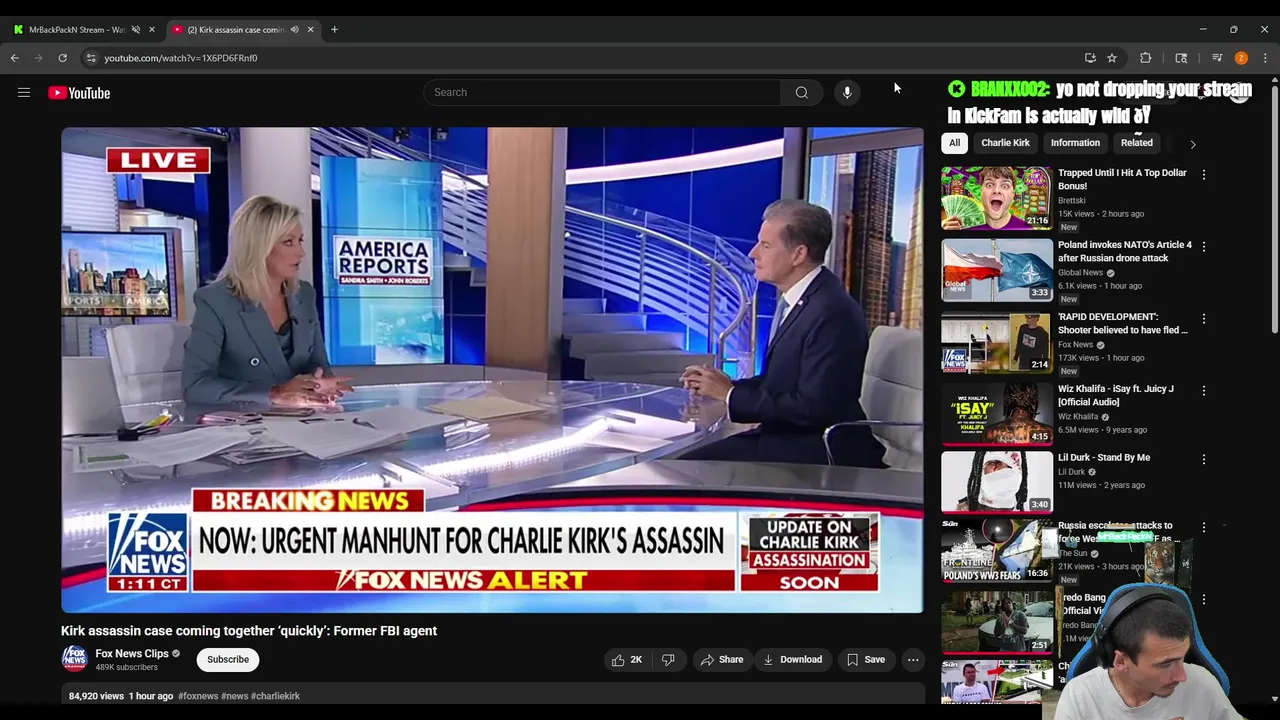1280x720 pixels.
Task: Close the MrBackPackN Stream tab
Action: pos(152,29)
